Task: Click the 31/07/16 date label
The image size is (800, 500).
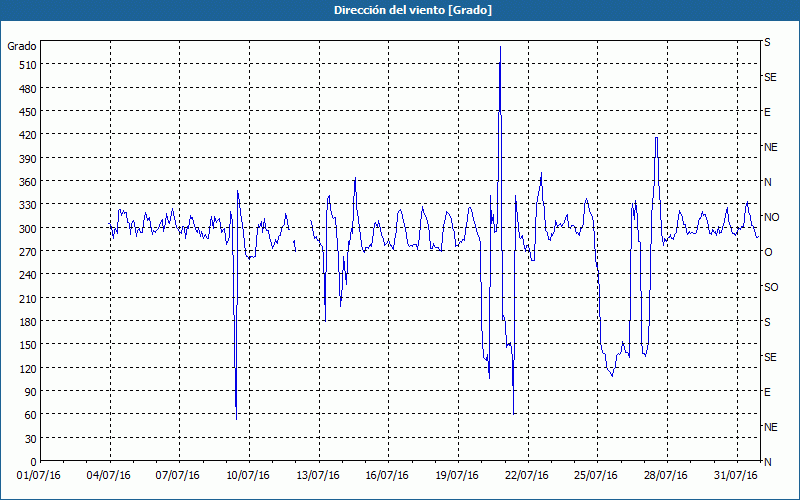Action: tap(736, 476)
